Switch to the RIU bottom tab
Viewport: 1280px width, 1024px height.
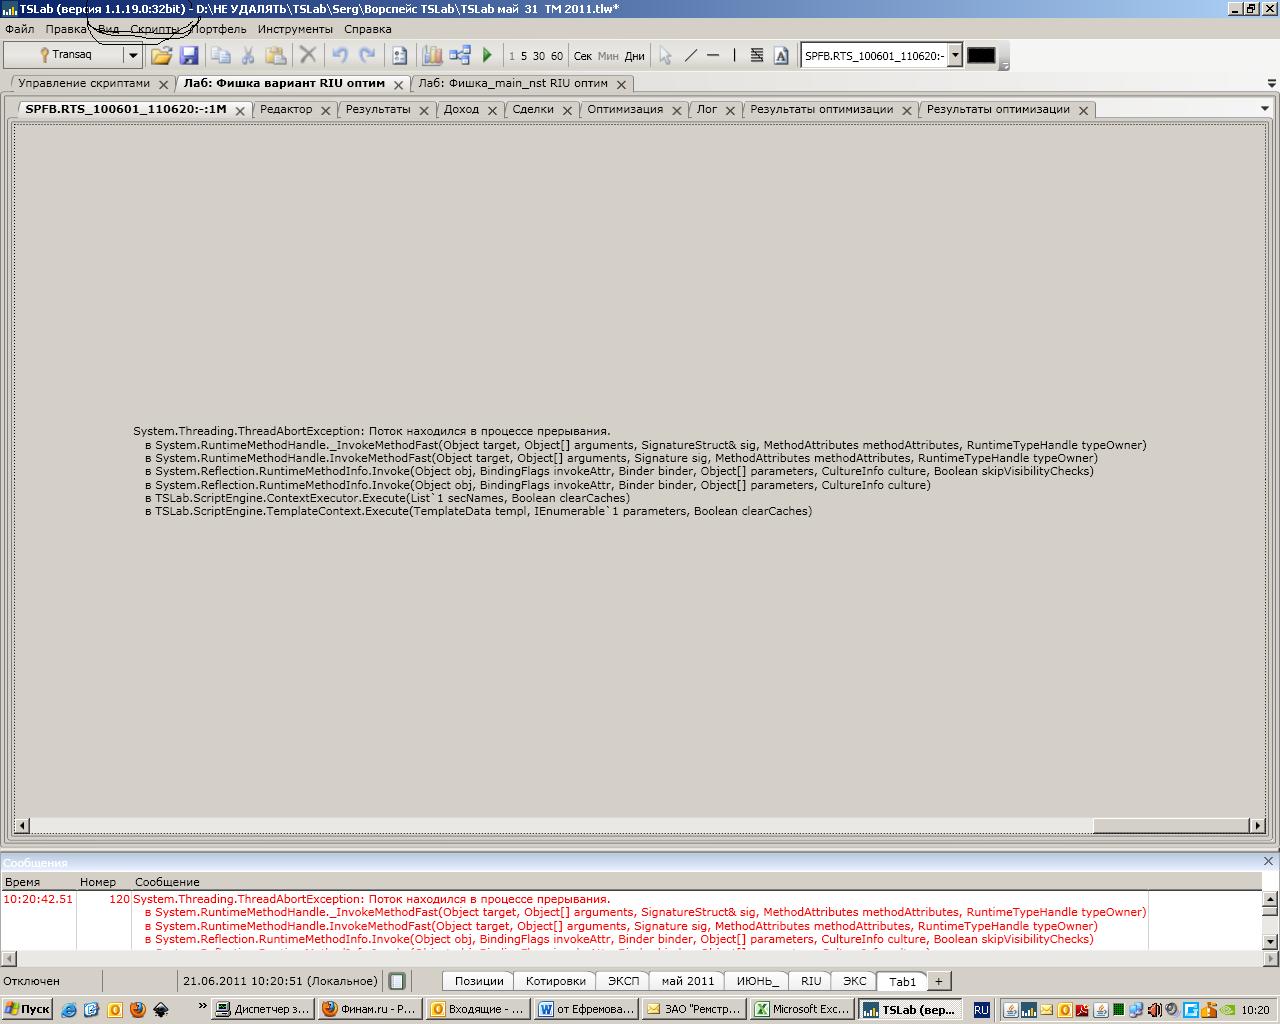pyautogui.click(x=811, y=981)
